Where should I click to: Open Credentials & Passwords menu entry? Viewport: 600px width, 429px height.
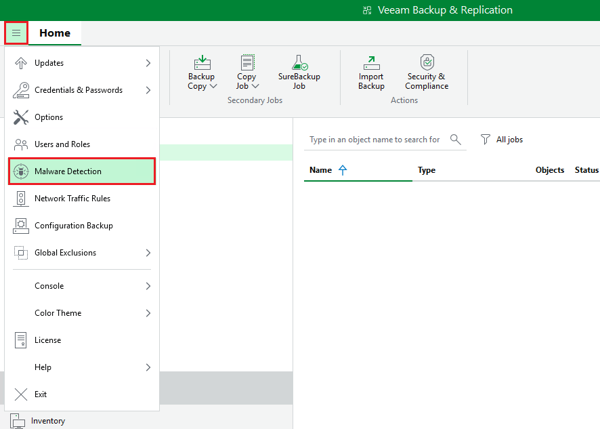tap(82, 90)
